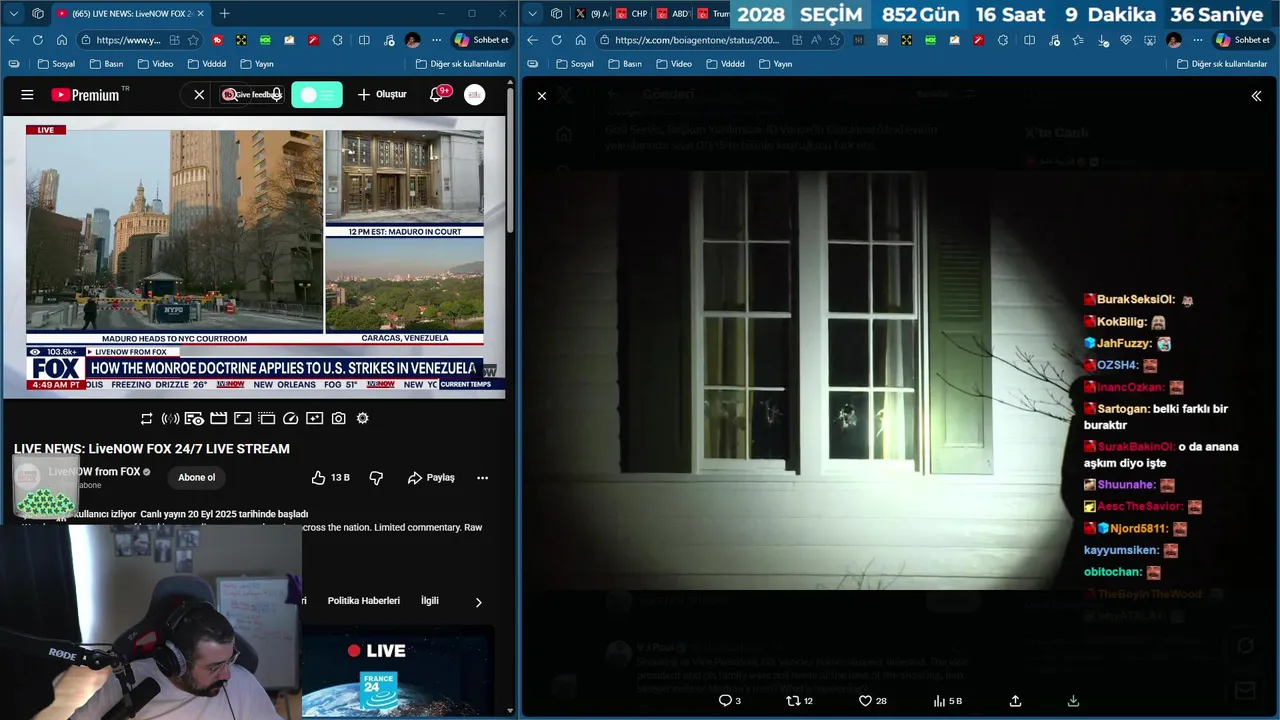1280x720 pixels.
Task: Click the dashed-frame icon under the video
Action: click(x=266, y=418)
